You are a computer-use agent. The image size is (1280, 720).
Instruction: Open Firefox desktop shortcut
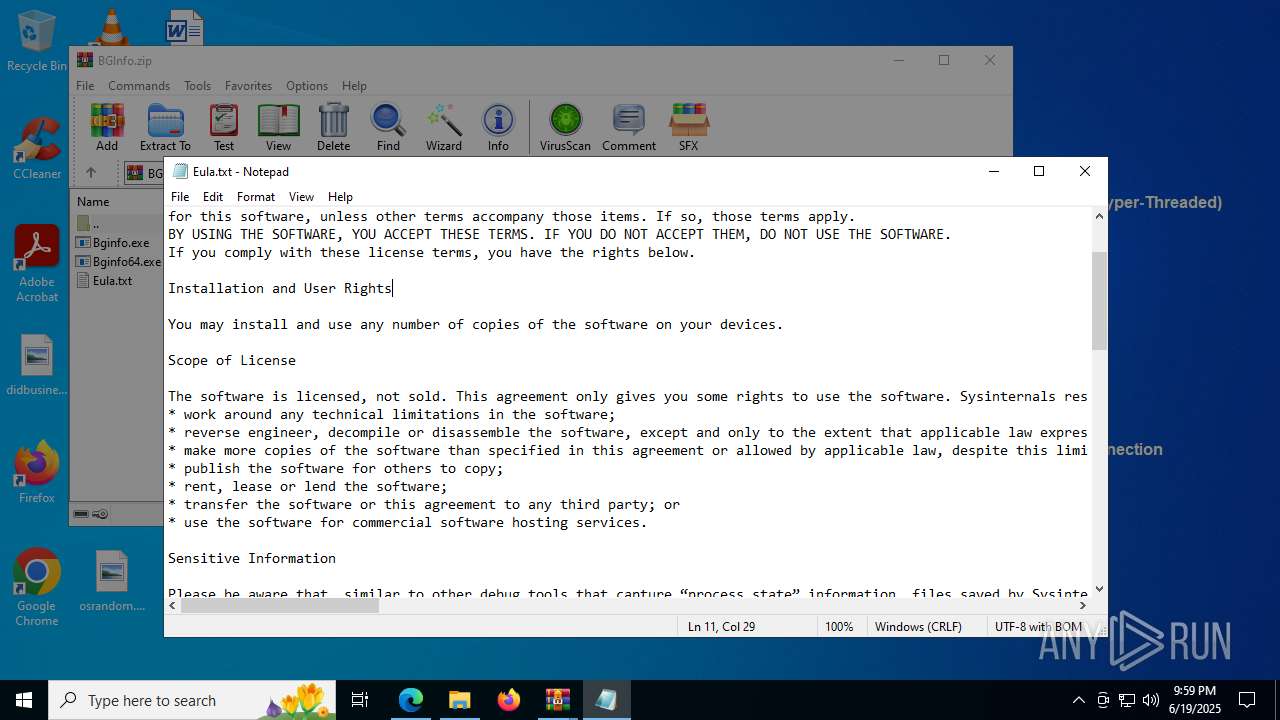point(37,473)
